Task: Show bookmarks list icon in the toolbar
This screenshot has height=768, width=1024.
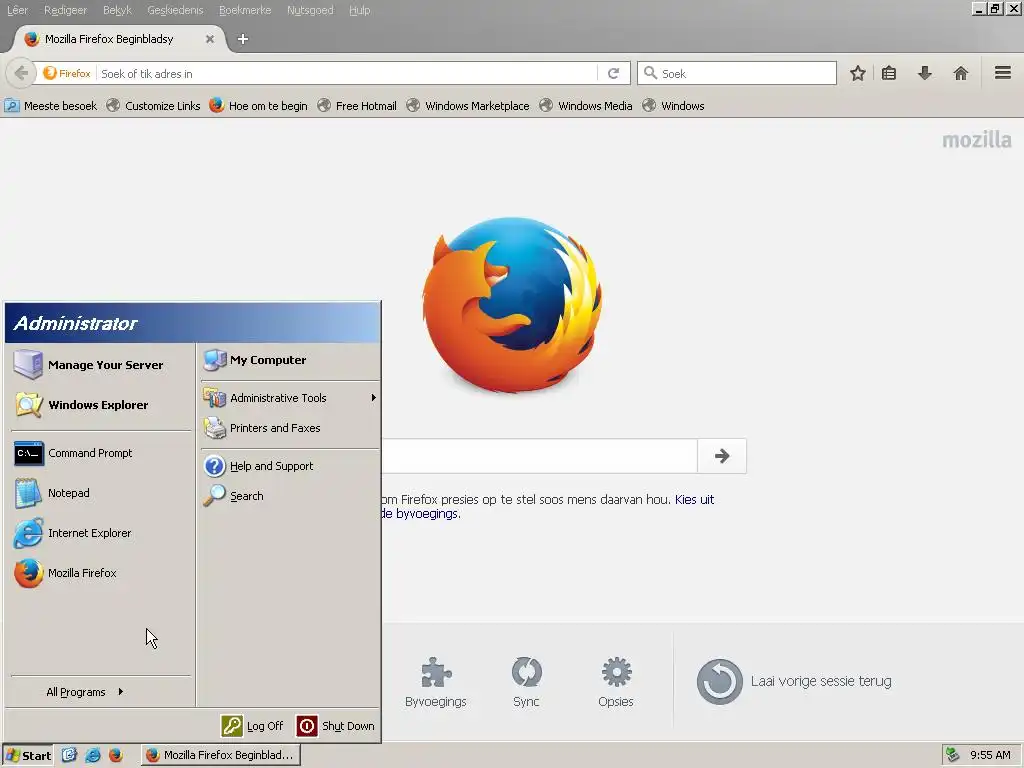Action: tap(889, 73)
